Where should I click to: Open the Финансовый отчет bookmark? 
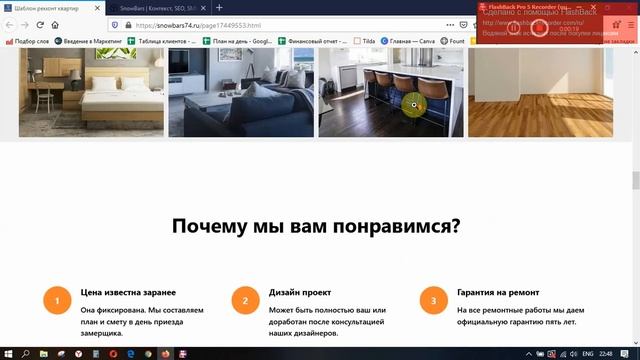pyautogui.click(x=313, y=41)
